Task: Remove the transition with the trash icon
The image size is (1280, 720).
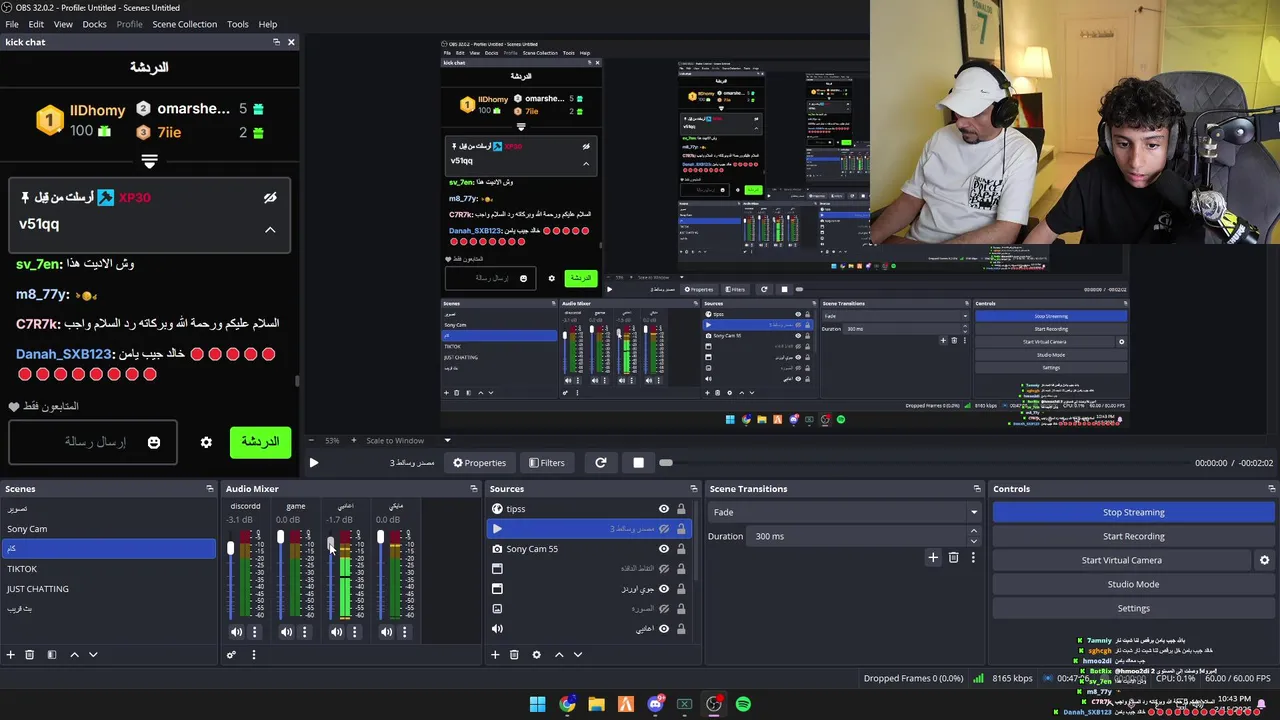Action: point(953,557)
